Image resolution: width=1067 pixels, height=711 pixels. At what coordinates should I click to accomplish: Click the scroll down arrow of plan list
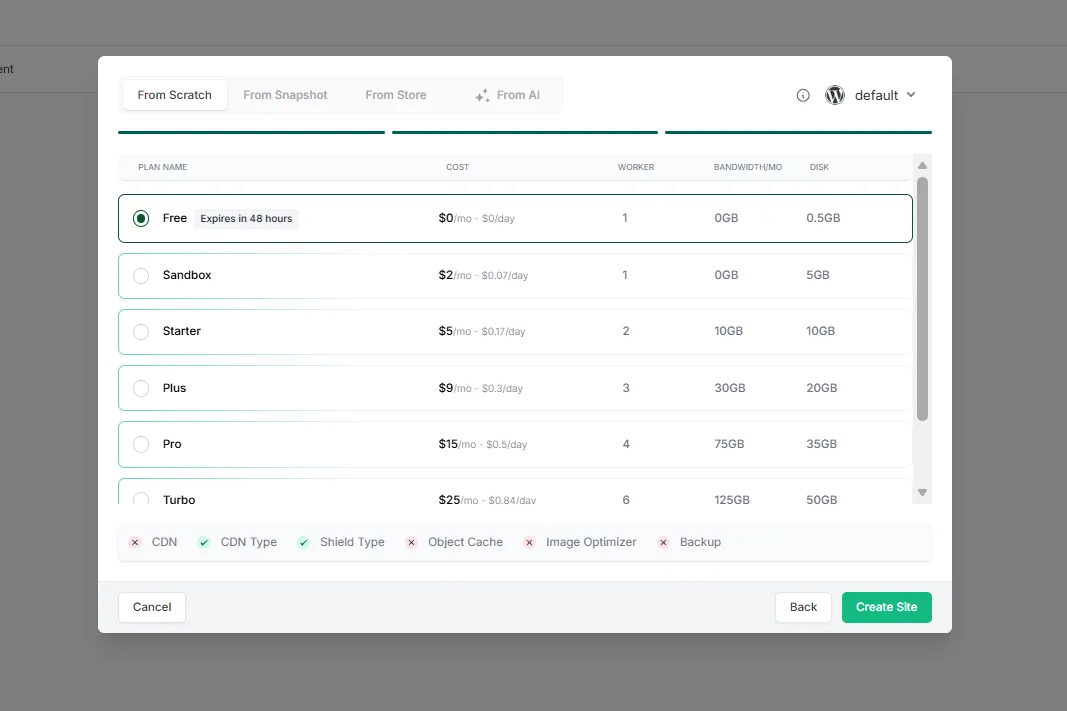(x=922, y=493)
